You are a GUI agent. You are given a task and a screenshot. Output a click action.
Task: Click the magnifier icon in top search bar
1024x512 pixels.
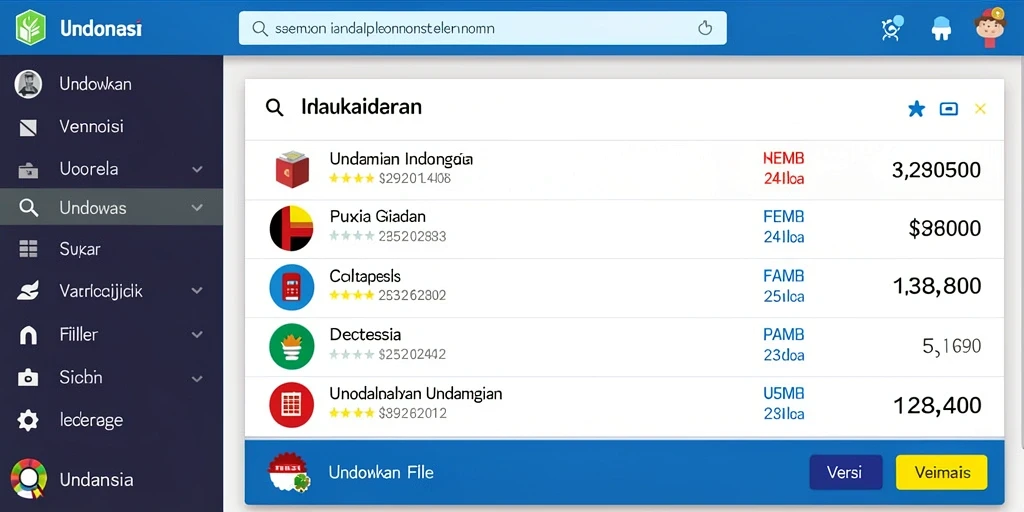[x=259, y=28]
